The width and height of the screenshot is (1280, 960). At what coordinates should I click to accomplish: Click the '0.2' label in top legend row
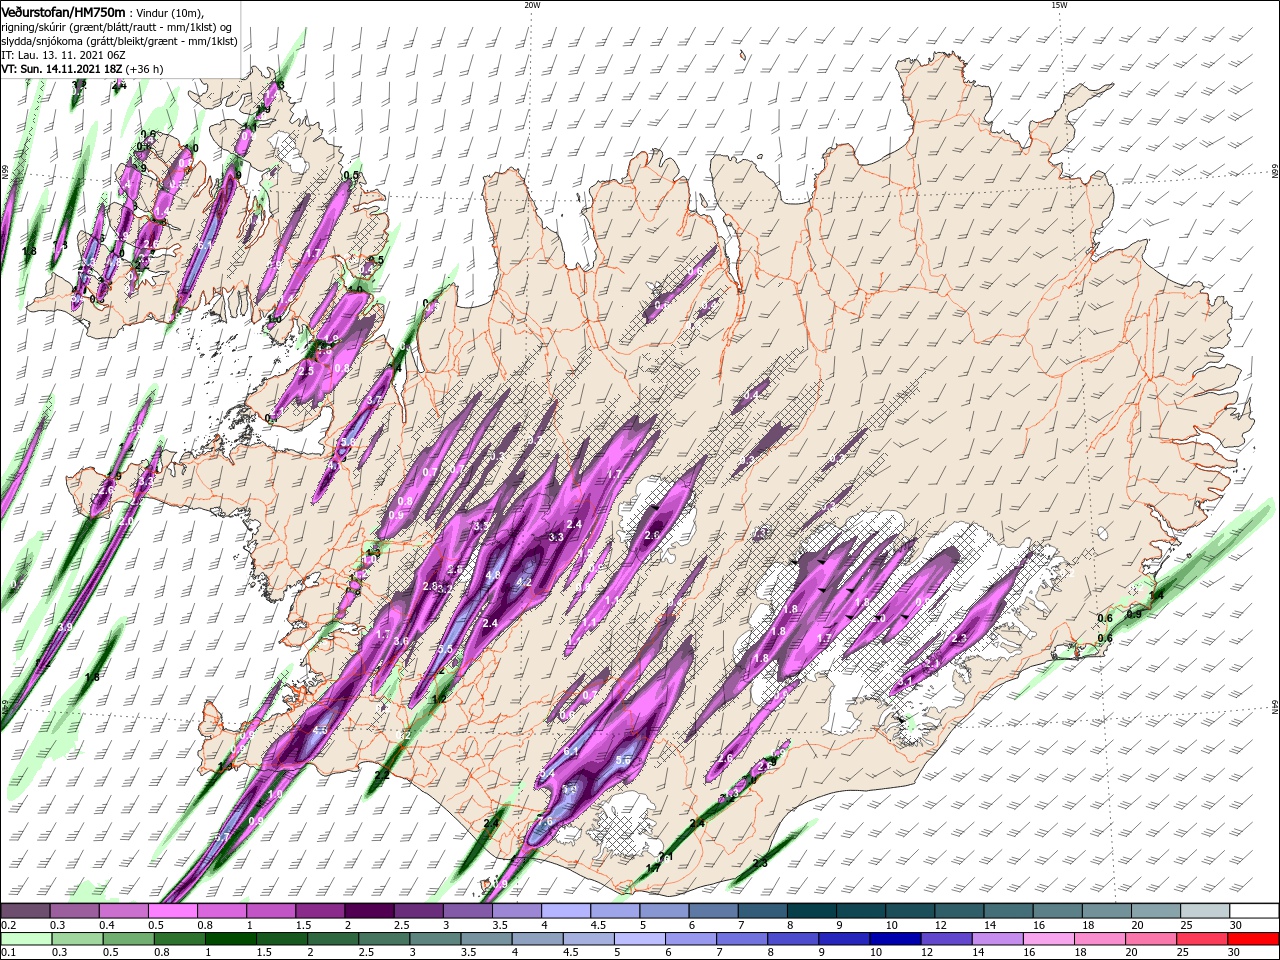click(x=8, y=925)
